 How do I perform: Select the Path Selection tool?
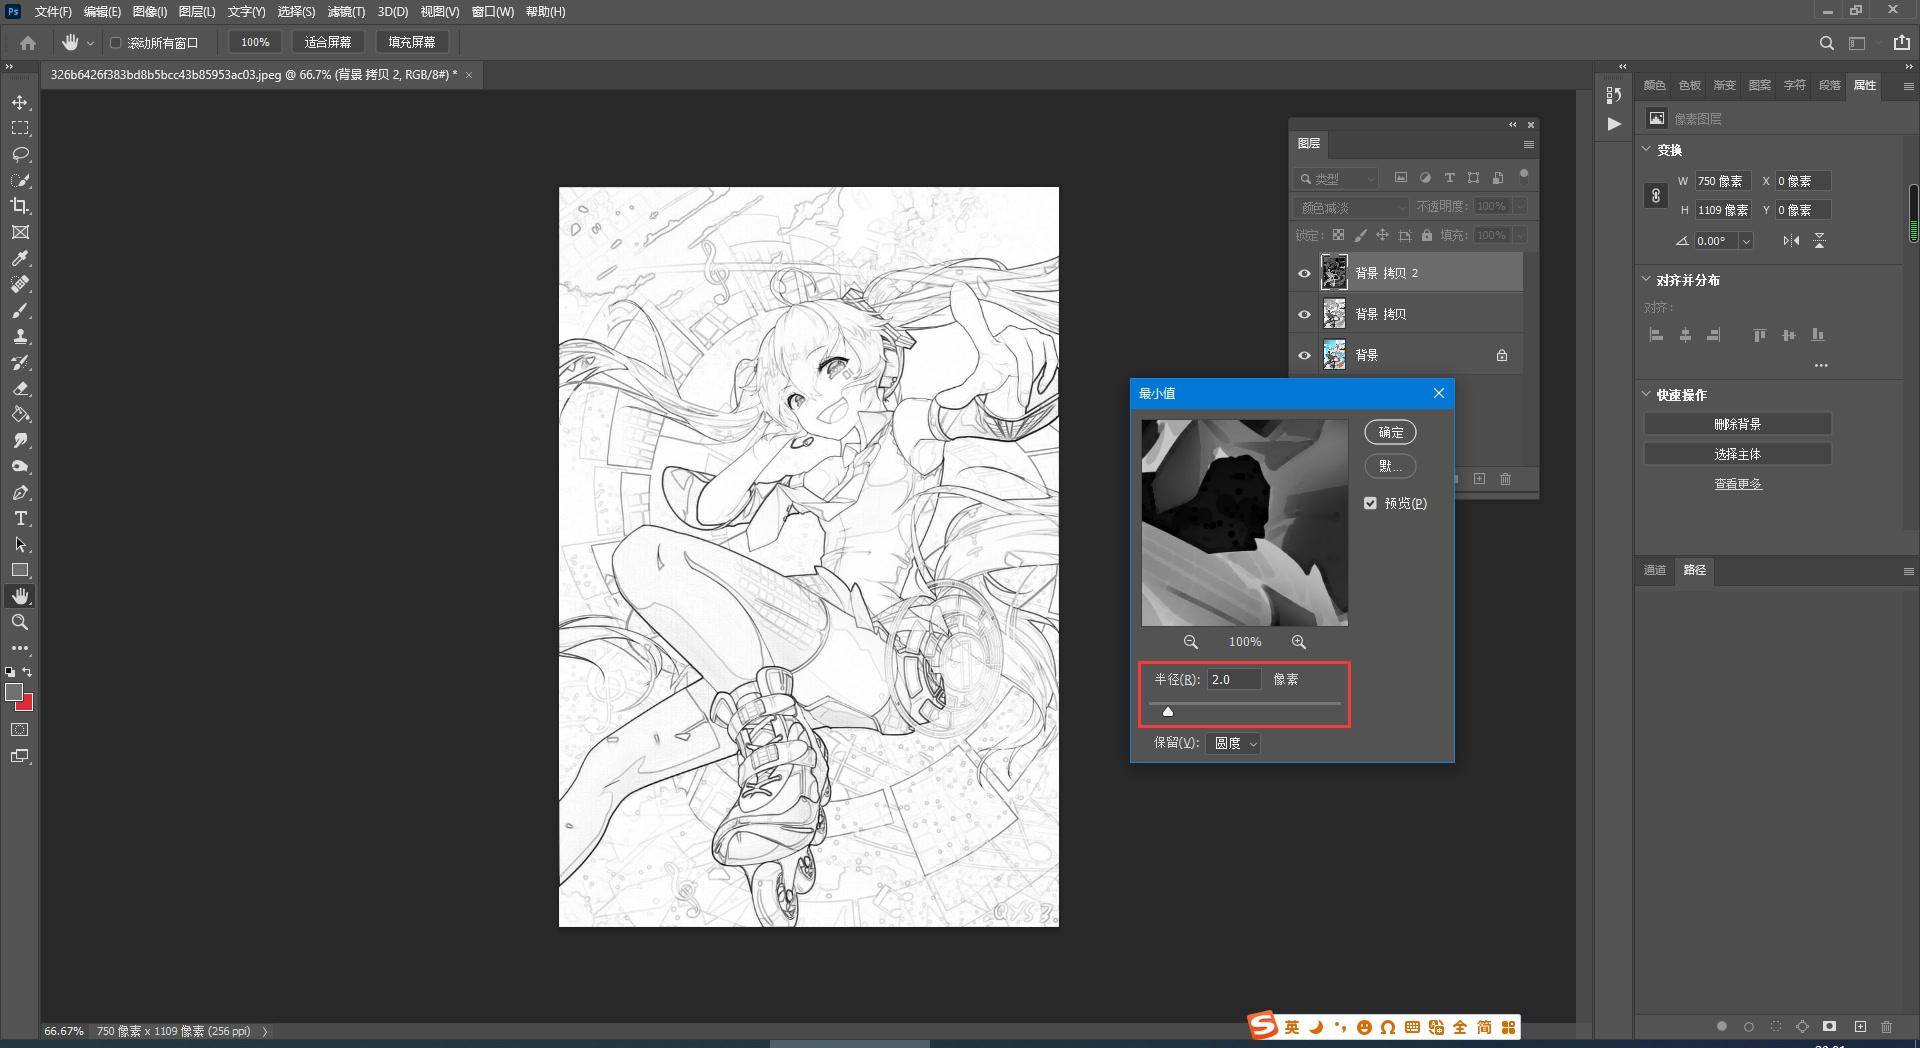coord(20,544)
